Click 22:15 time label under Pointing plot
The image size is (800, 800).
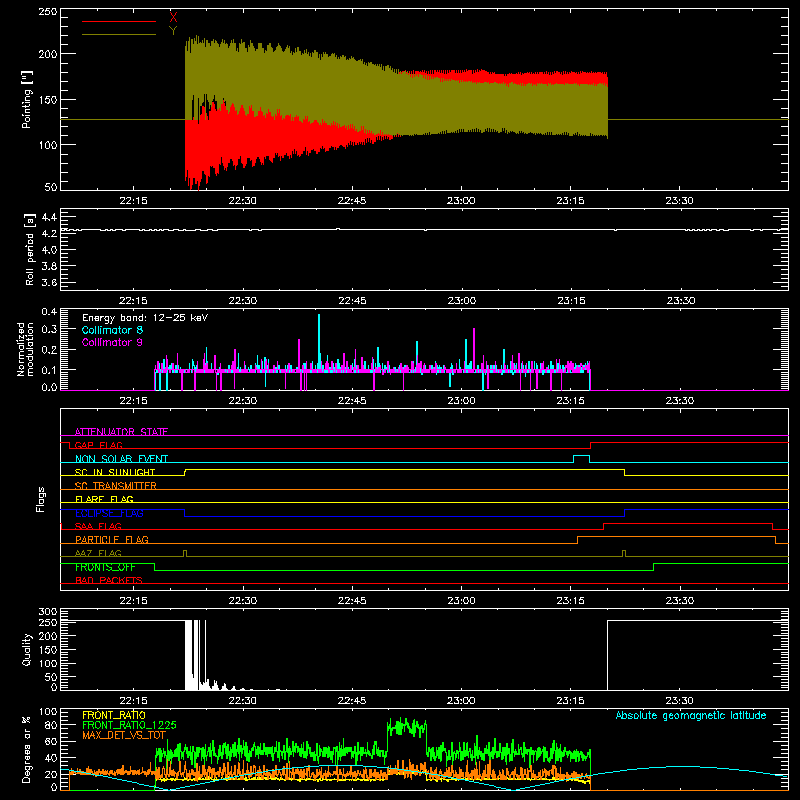click(x=133, y=201)
